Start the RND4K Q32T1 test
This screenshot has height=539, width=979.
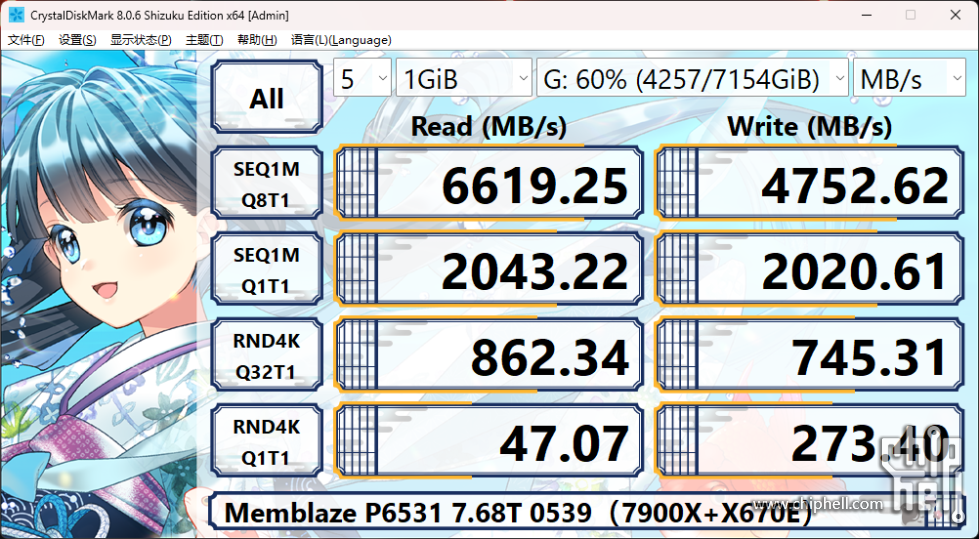(x=267, y=356)
